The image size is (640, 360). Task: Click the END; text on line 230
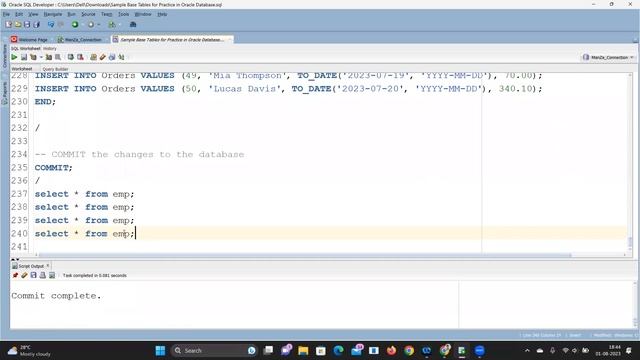(45, 102)
